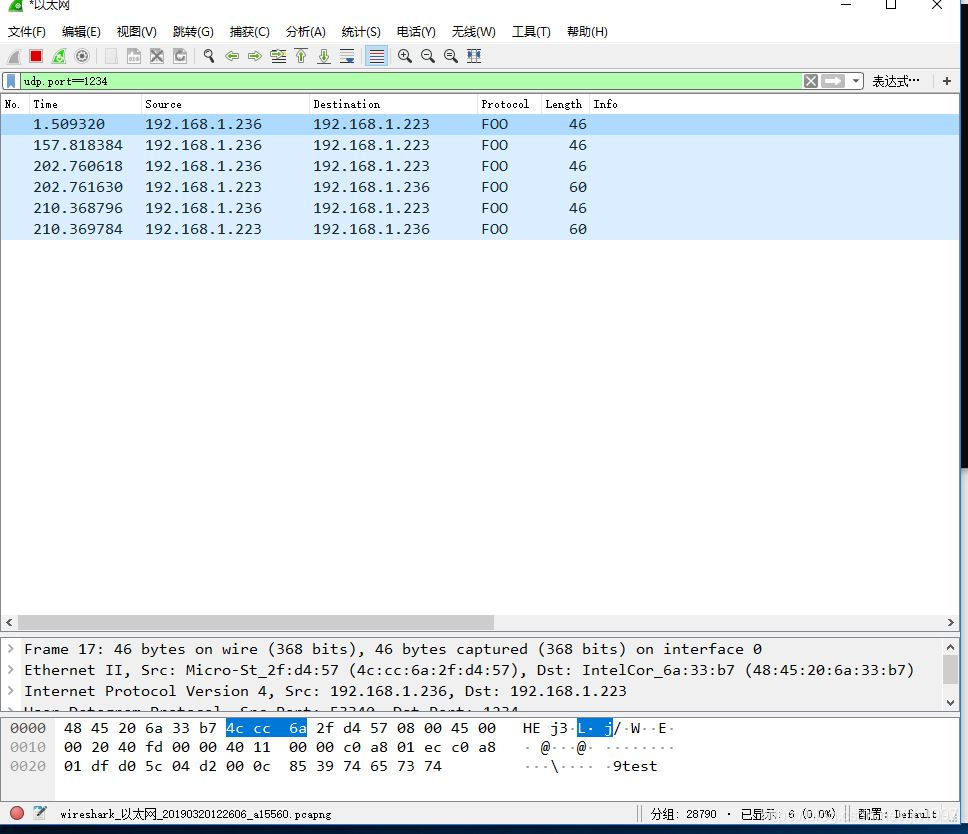This screenshot has height=834, width=968.
Task: Click the go to specified packet icon
Action: 278,56
